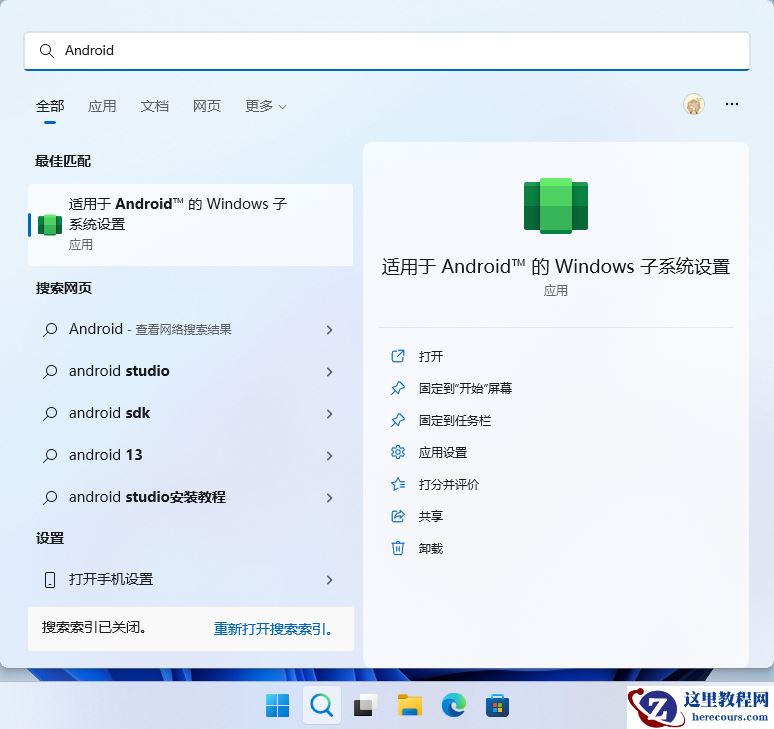
Task: Select 打分并评价 action
Action: (x=449, y=485)
